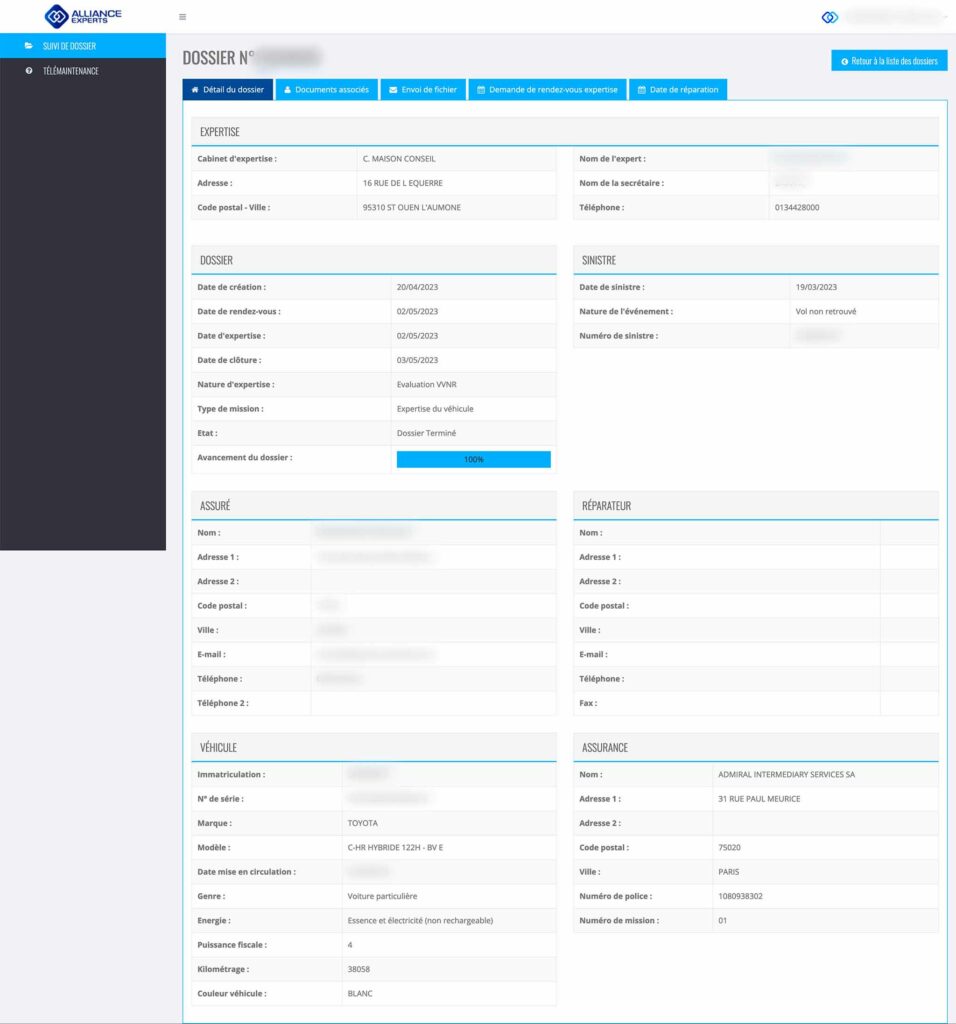Image resolution: width=956 pixels, height=1024 pixels.
Task: Toggle the hamburger sidebar menu icon
Action: [x=182, y=17]
